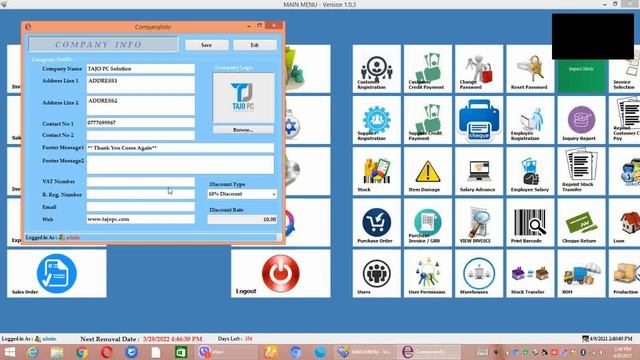
Task: Open User Permission tile
Action: (427, 273)
